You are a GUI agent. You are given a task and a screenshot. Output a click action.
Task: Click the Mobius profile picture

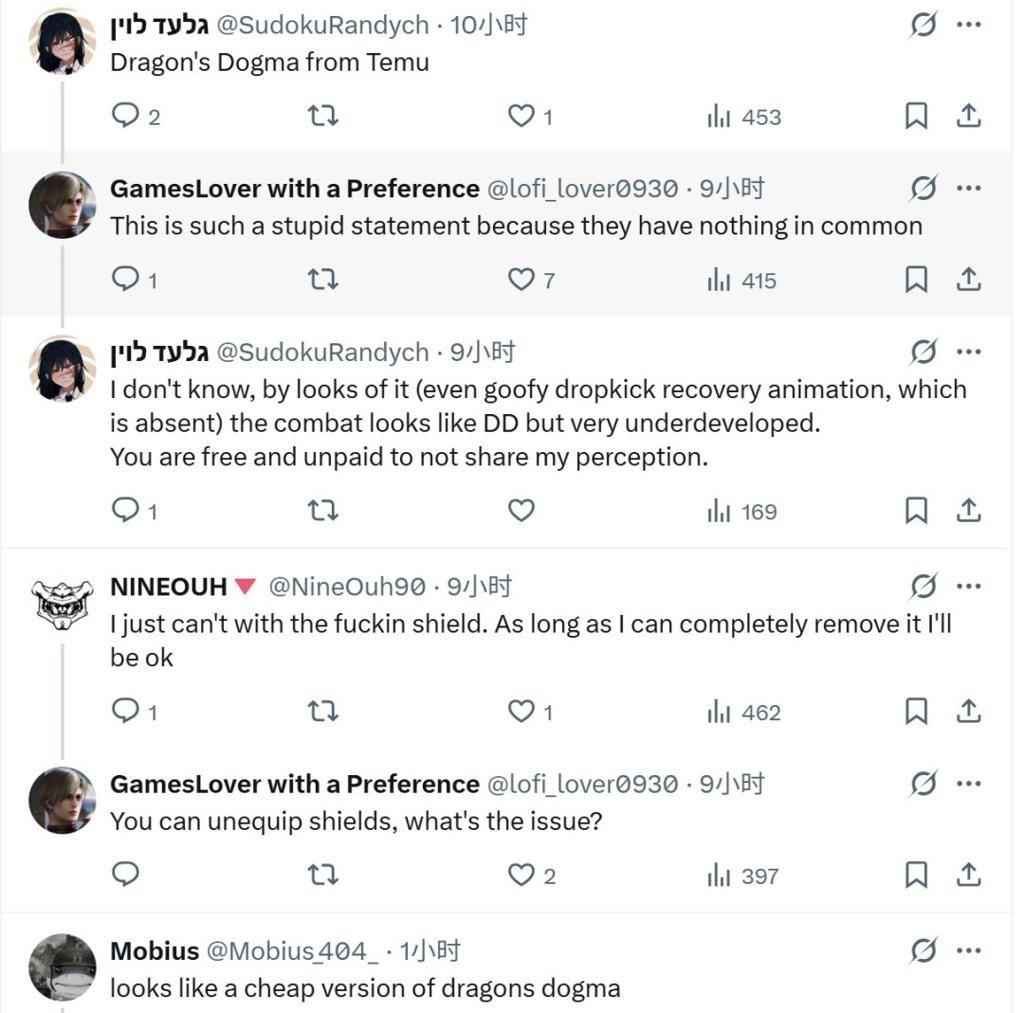coord(63,966)
